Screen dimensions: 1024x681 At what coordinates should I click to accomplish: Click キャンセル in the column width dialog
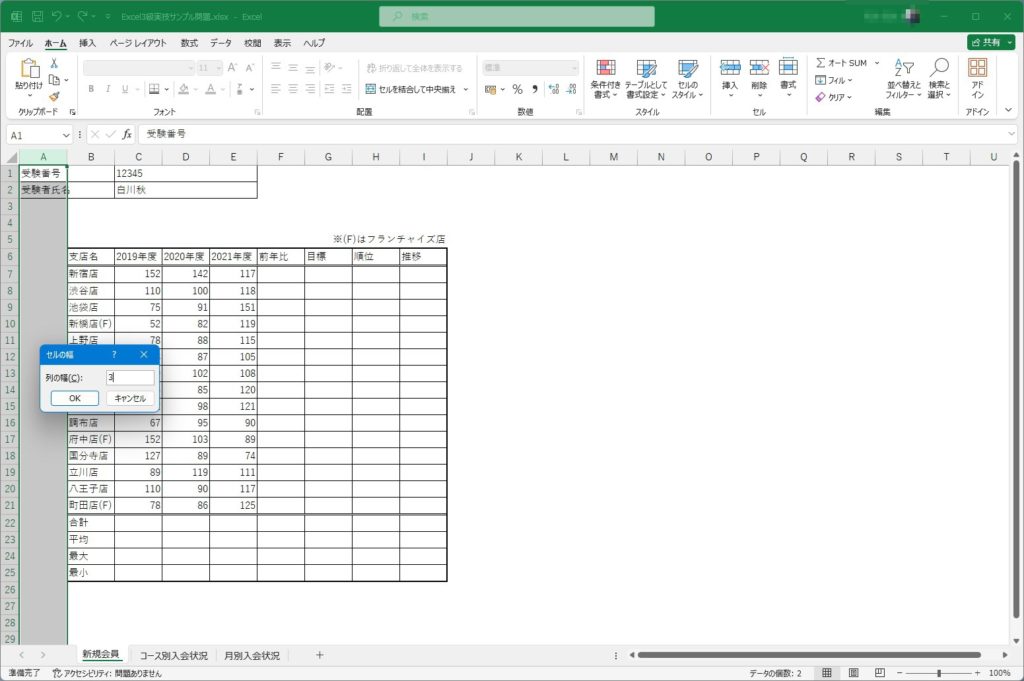pos(130,398)
